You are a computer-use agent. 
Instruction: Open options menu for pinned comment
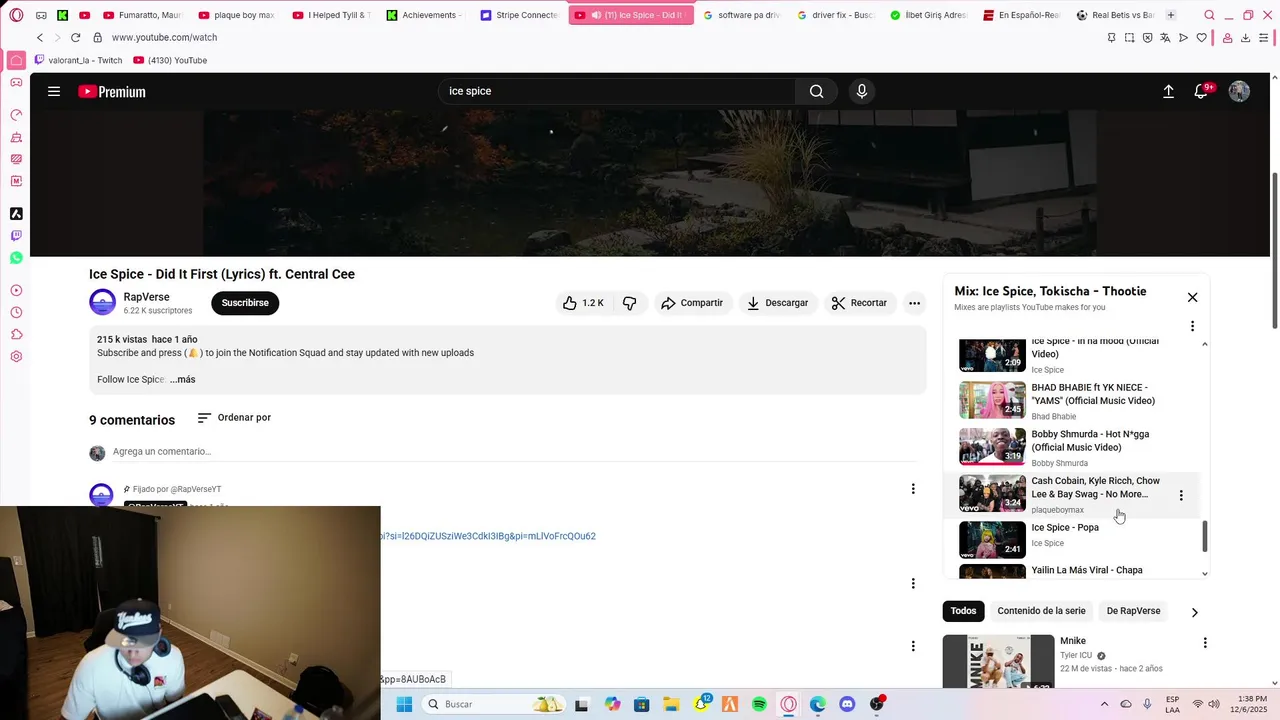click(912, 489)
